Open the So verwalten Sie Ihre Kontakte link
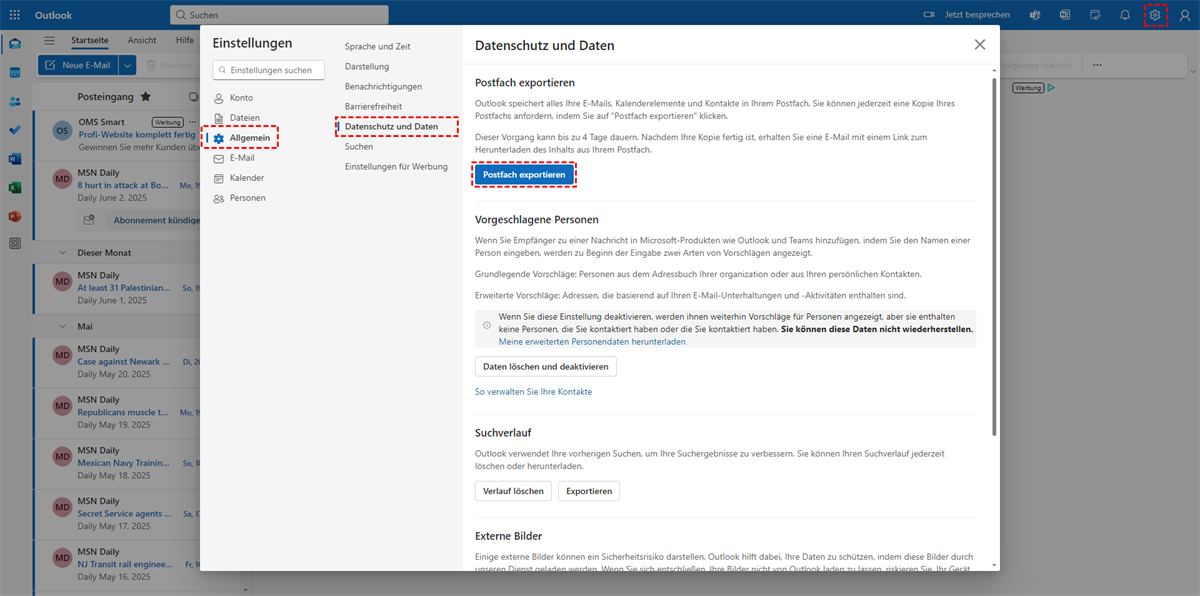1200x596 pixels. click(533, 392)
